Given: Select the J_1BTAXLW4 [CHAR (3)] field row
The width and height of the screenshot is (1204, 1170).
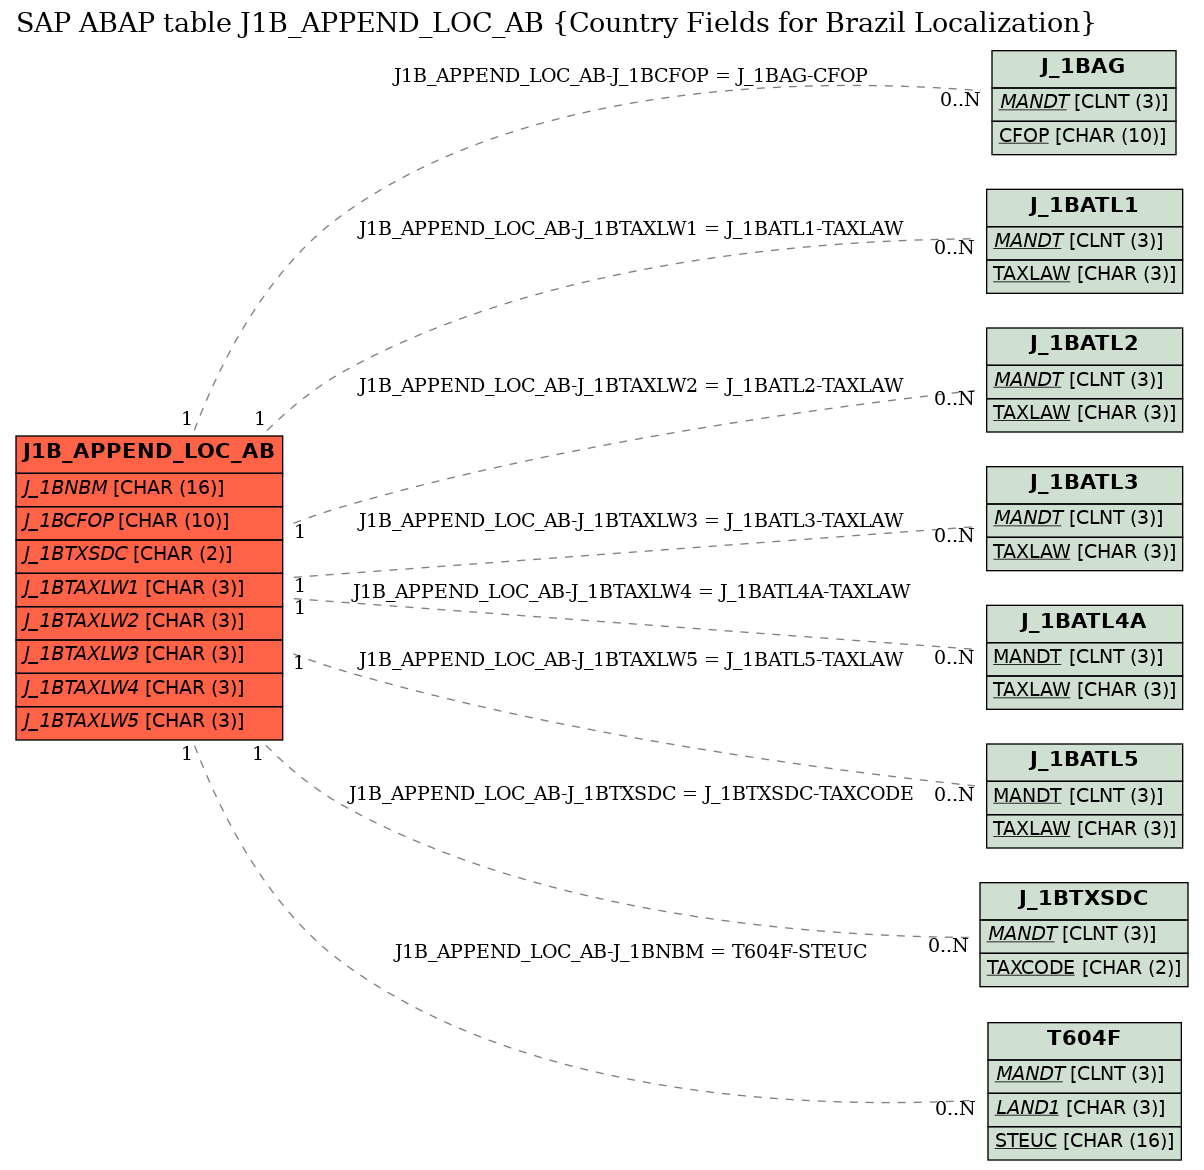Looking at the screenshot, I should (x=149, y=689).
